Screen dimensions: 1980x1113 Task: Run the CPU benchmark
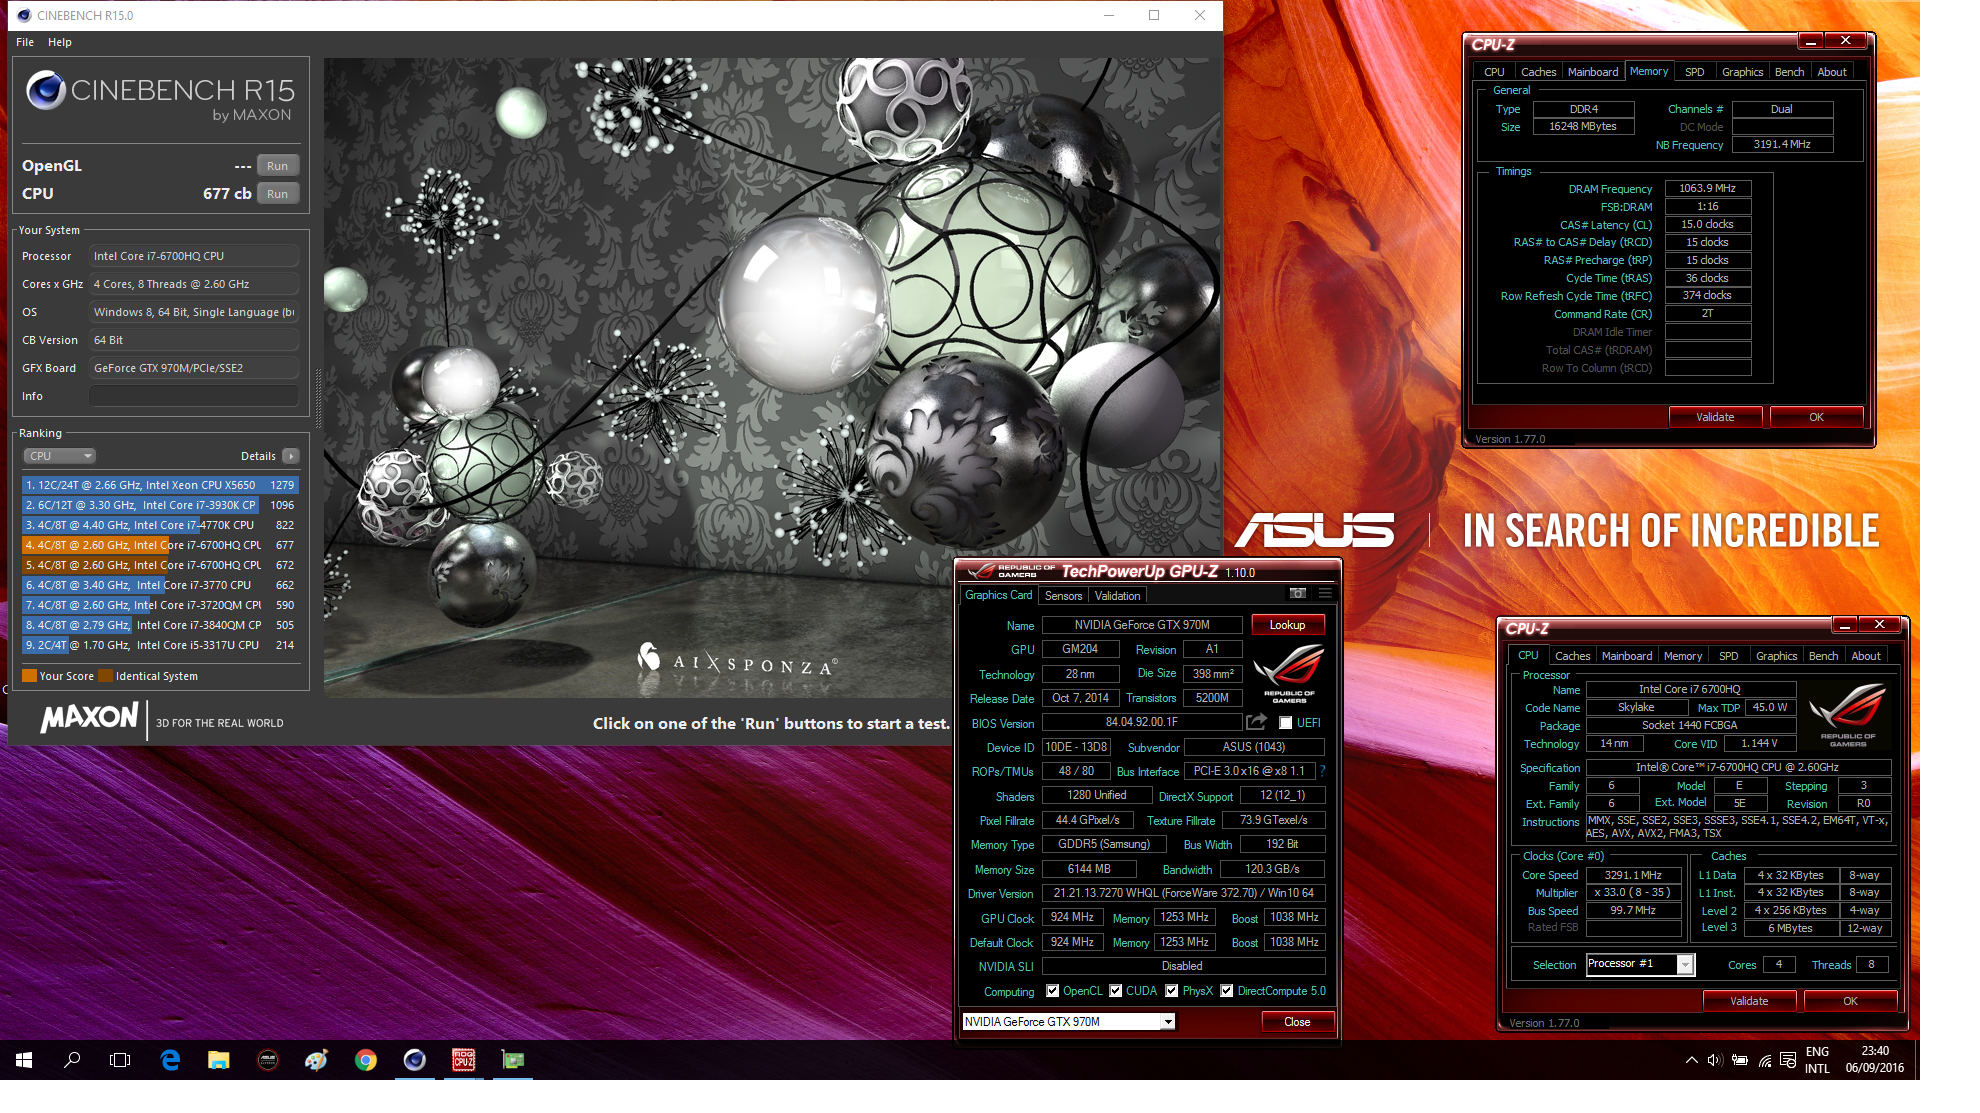[278, 194]
